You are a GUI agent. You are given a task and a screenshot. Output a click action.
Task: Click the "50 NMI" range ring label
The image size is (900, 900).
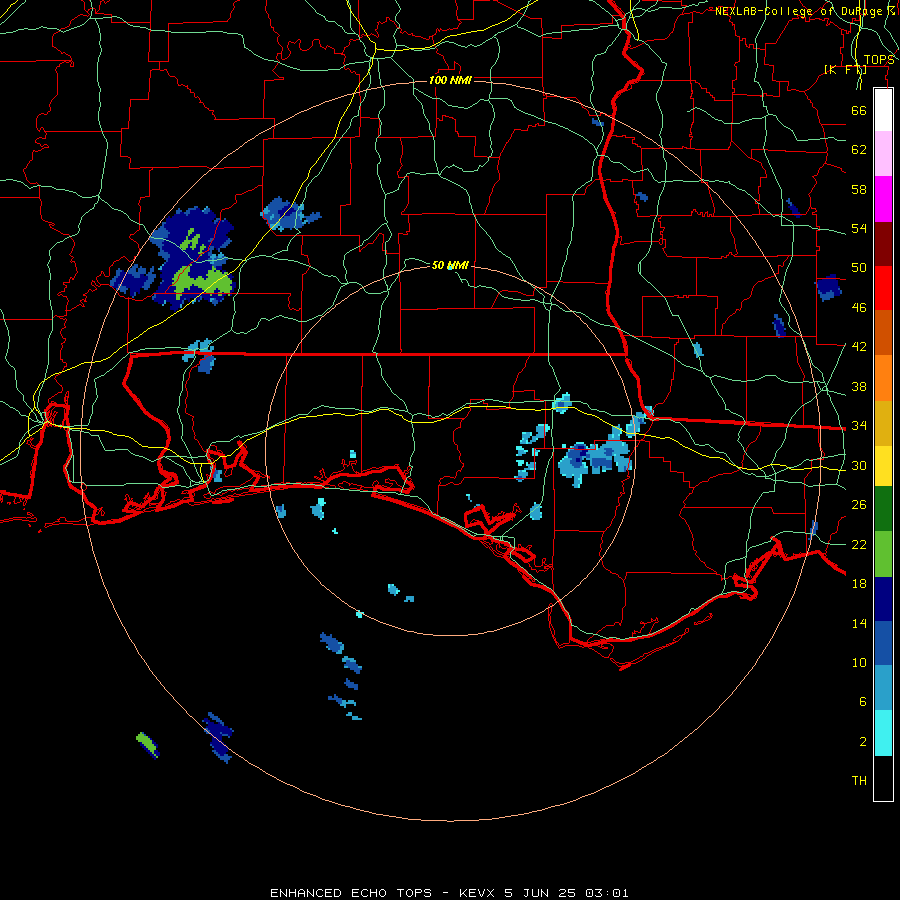pos(450,265)
